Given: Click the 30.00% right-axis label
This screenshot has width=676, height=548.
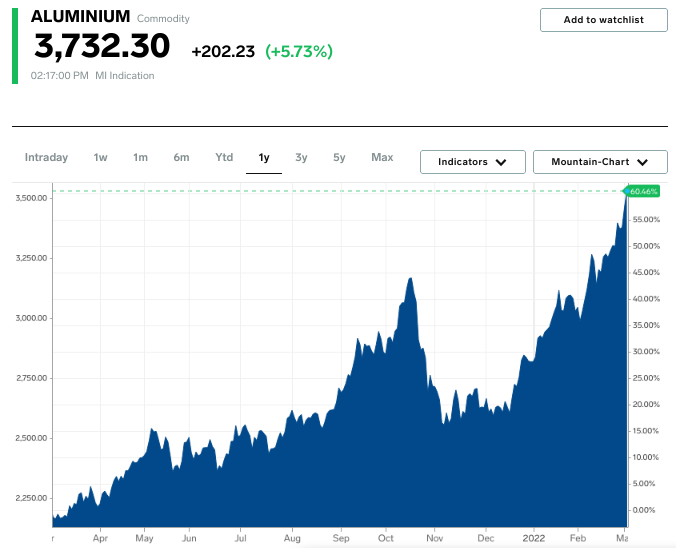Looking at the screenshot, I should (x=646, y=352).
